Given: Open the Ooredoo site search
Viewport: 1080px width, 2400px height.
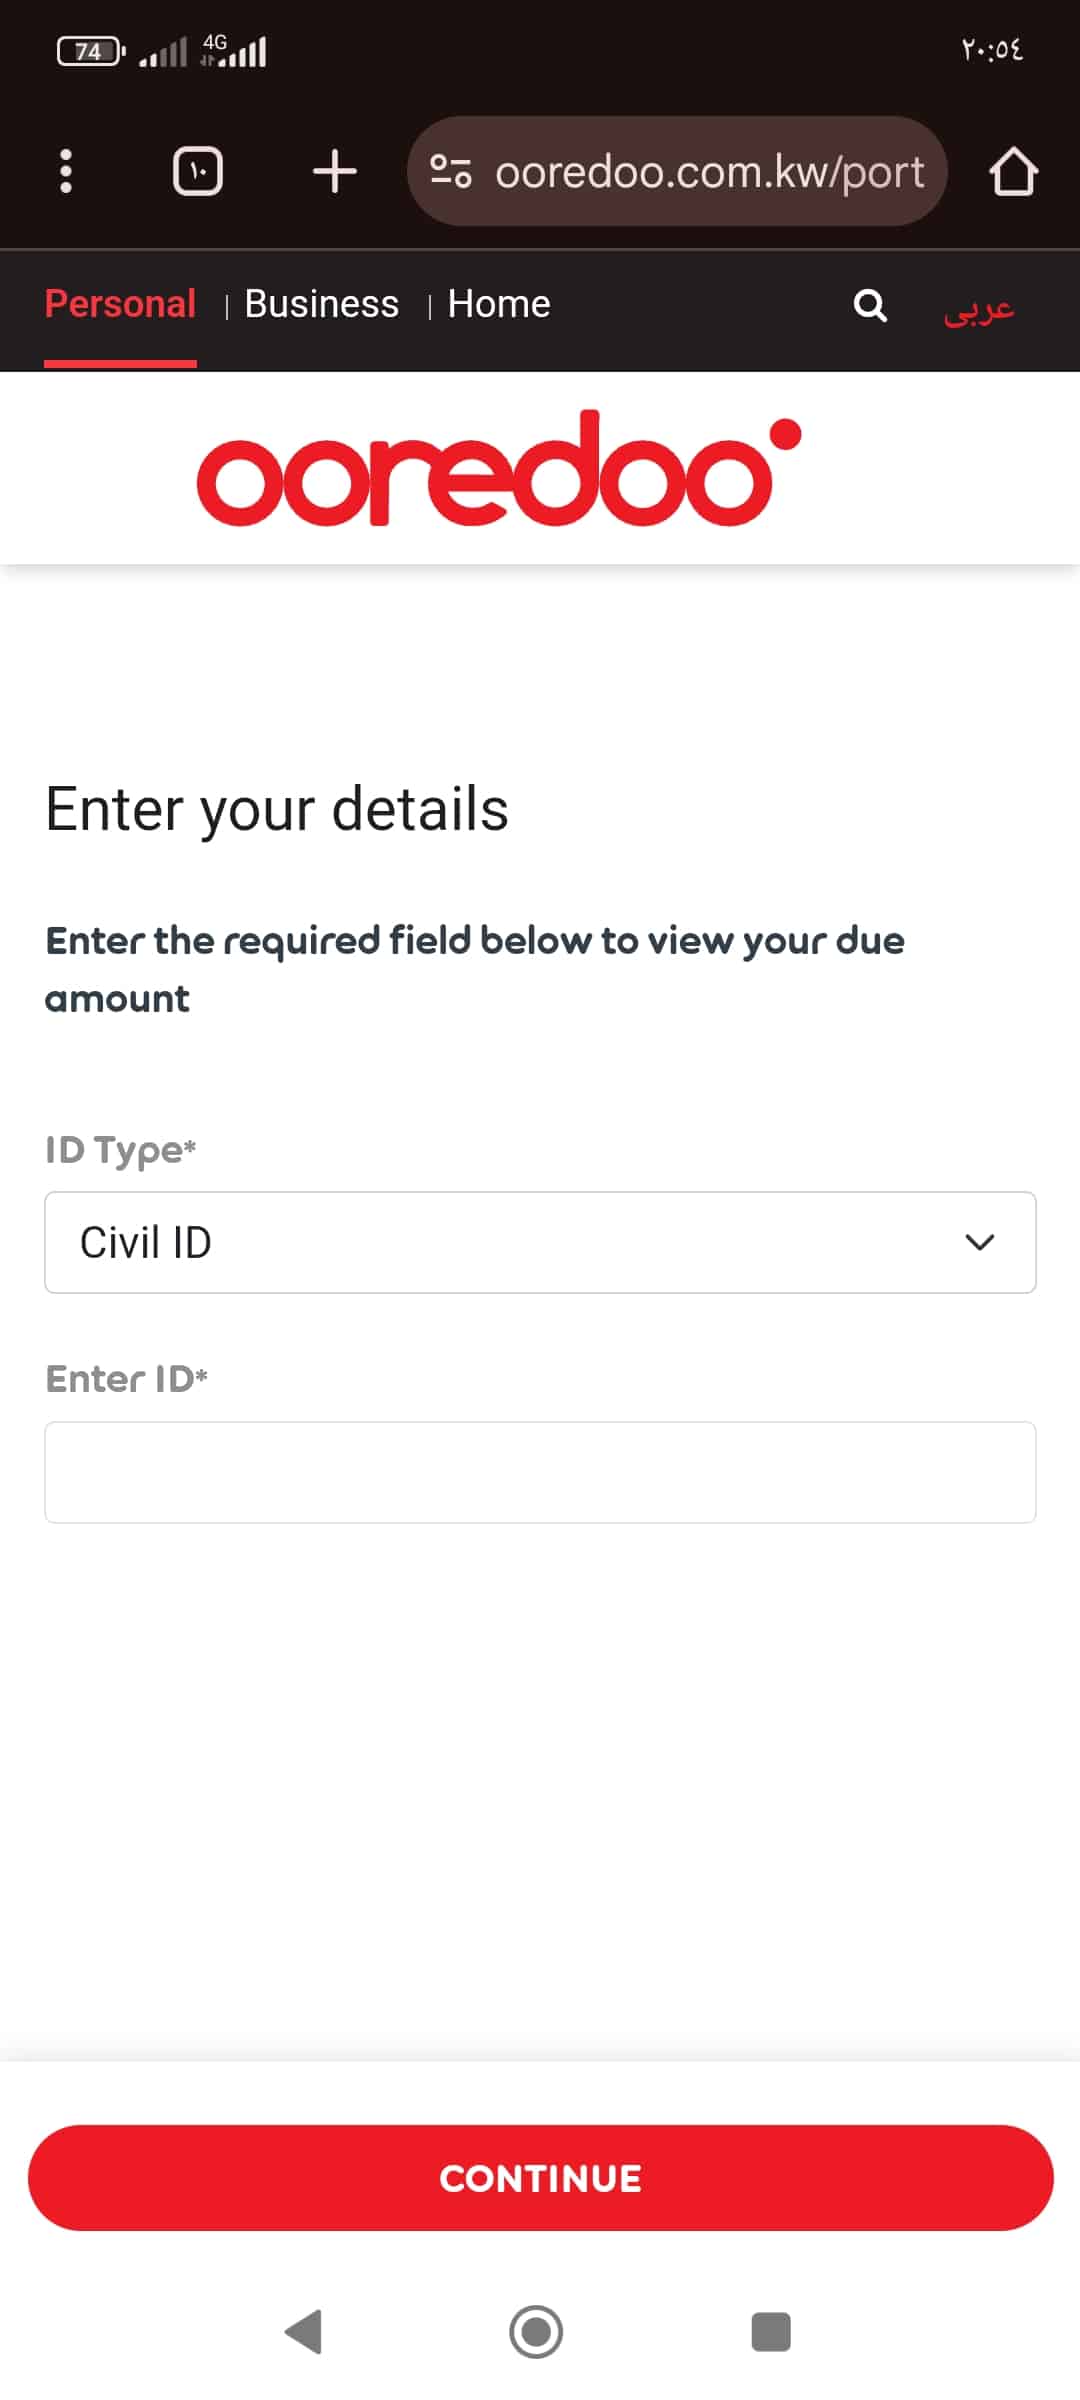Looking at the screenshot, I should (x=870, y=305).
